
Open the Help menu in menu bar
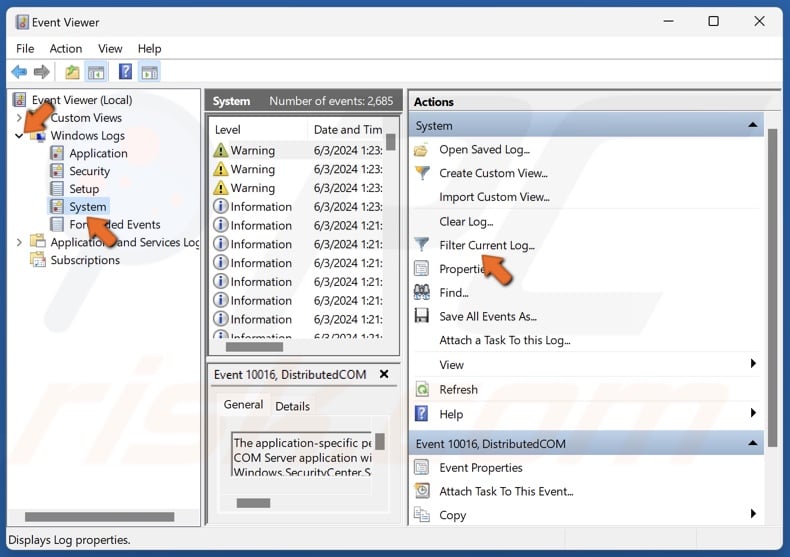[x=149, y=48]
